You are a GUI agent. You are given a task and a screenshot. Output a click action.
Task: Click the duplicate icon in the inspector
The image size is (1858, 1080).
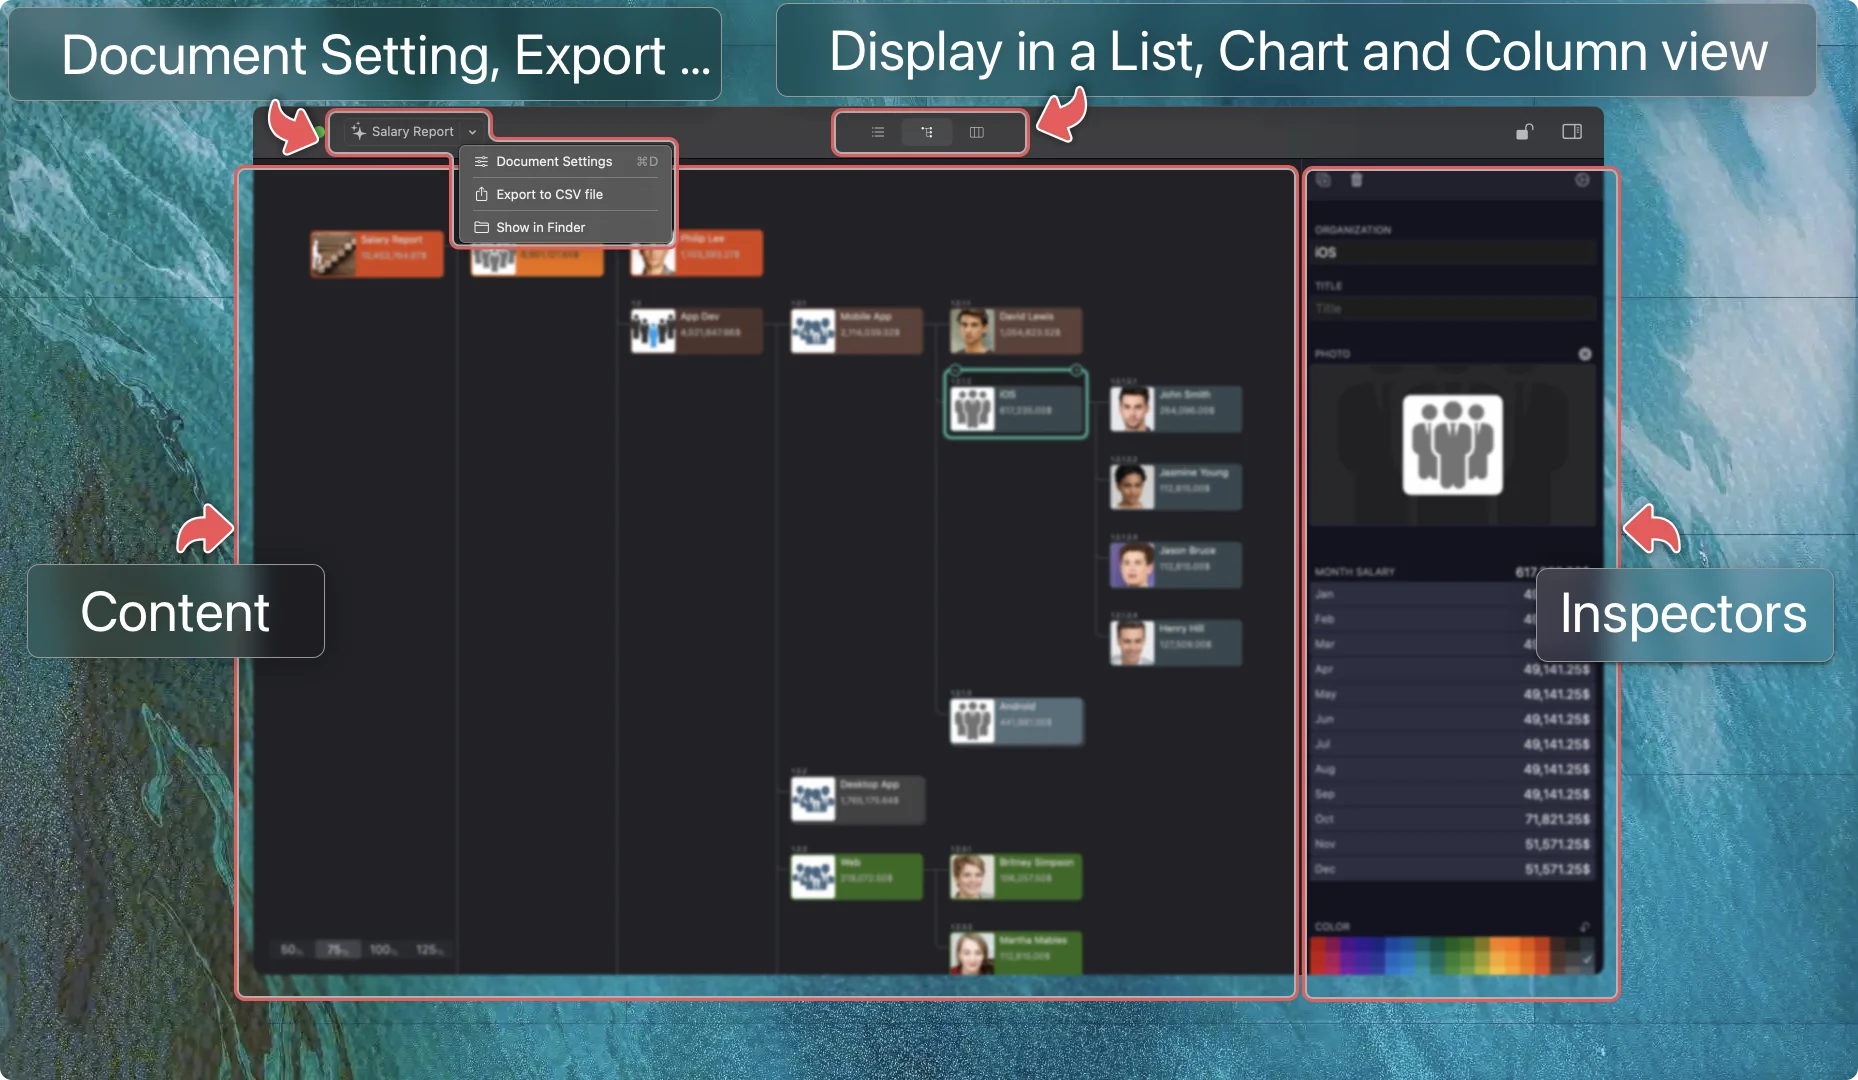[x=1323, y=181]
